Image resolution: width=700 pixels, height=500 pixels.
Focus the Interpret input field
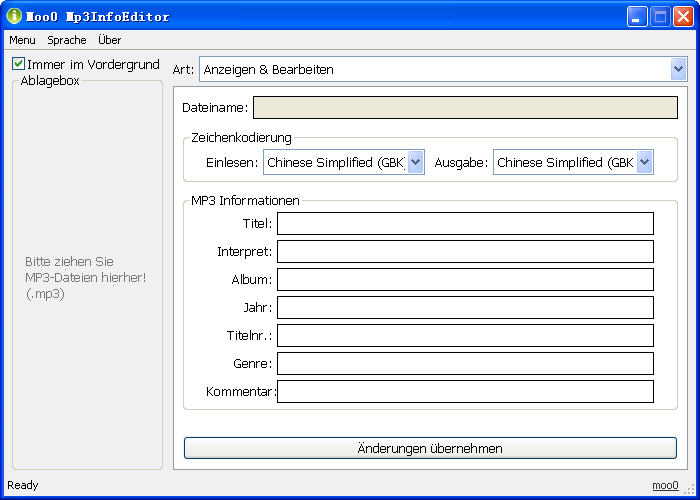(x=465, y=251)
